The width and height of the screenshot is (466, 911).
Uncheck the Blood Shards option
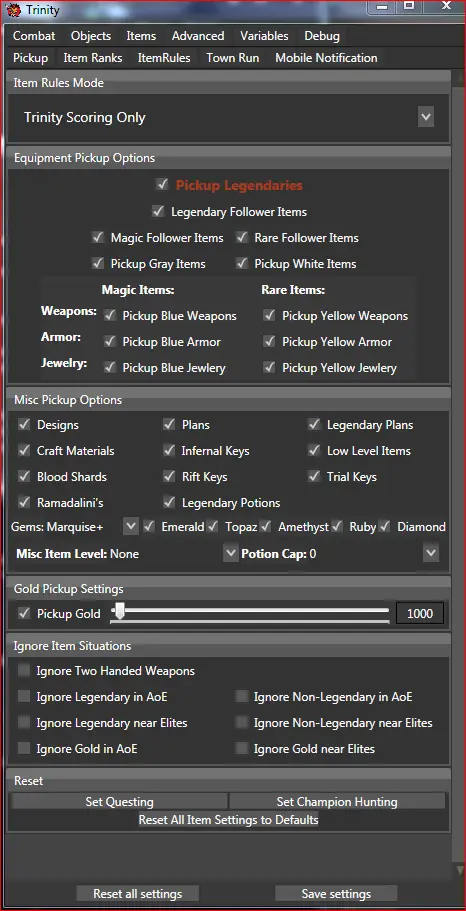(x=24, y=476)
